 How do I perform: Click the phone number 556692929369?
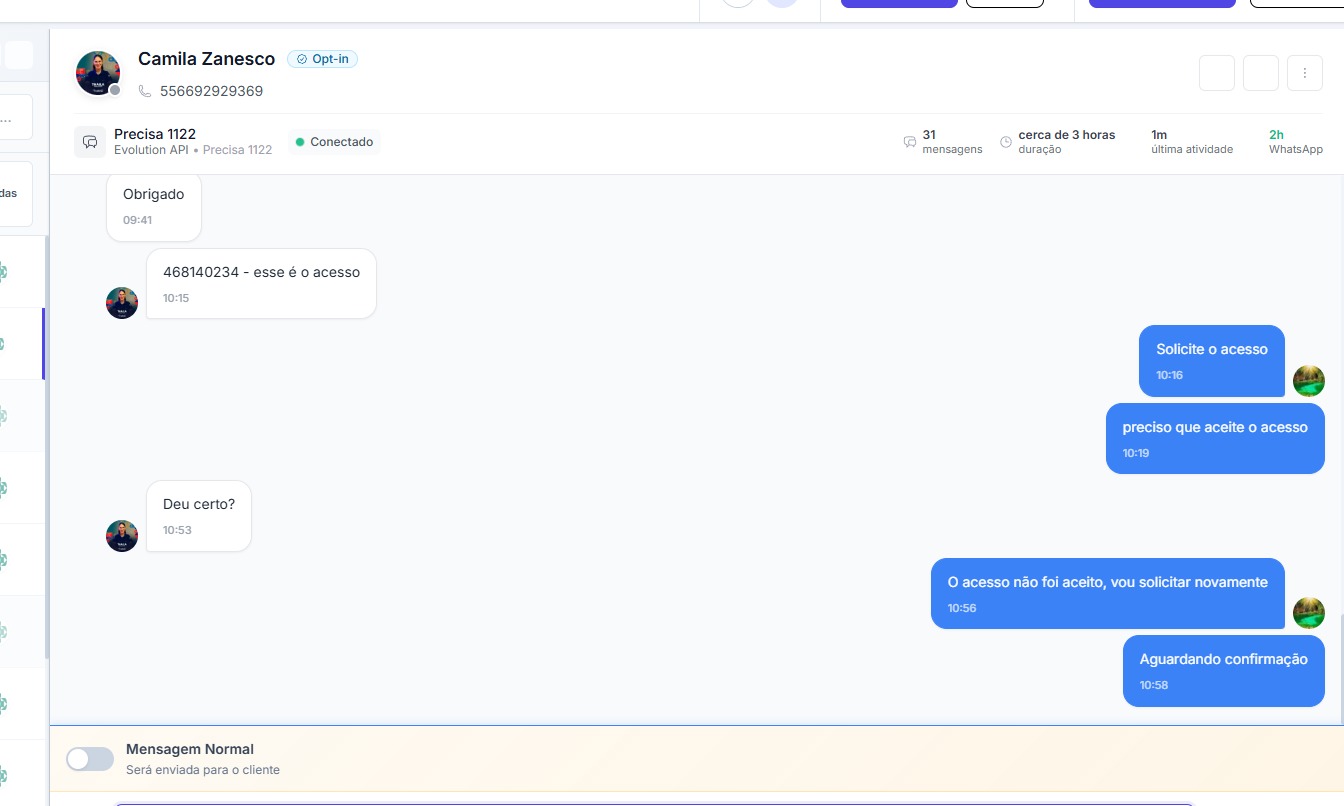pos(211,91)
